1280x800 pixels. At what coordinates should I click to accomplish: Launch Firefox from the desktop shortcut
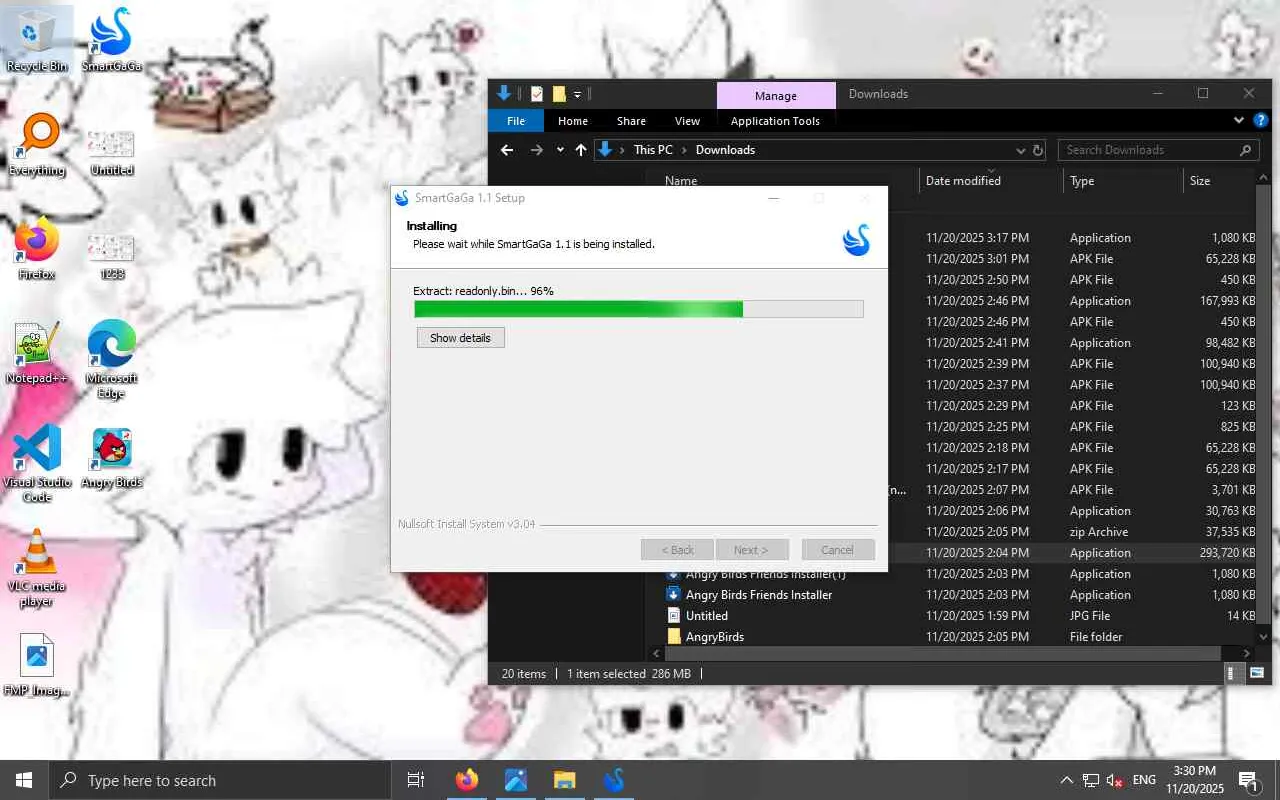[x=37, y=250]
